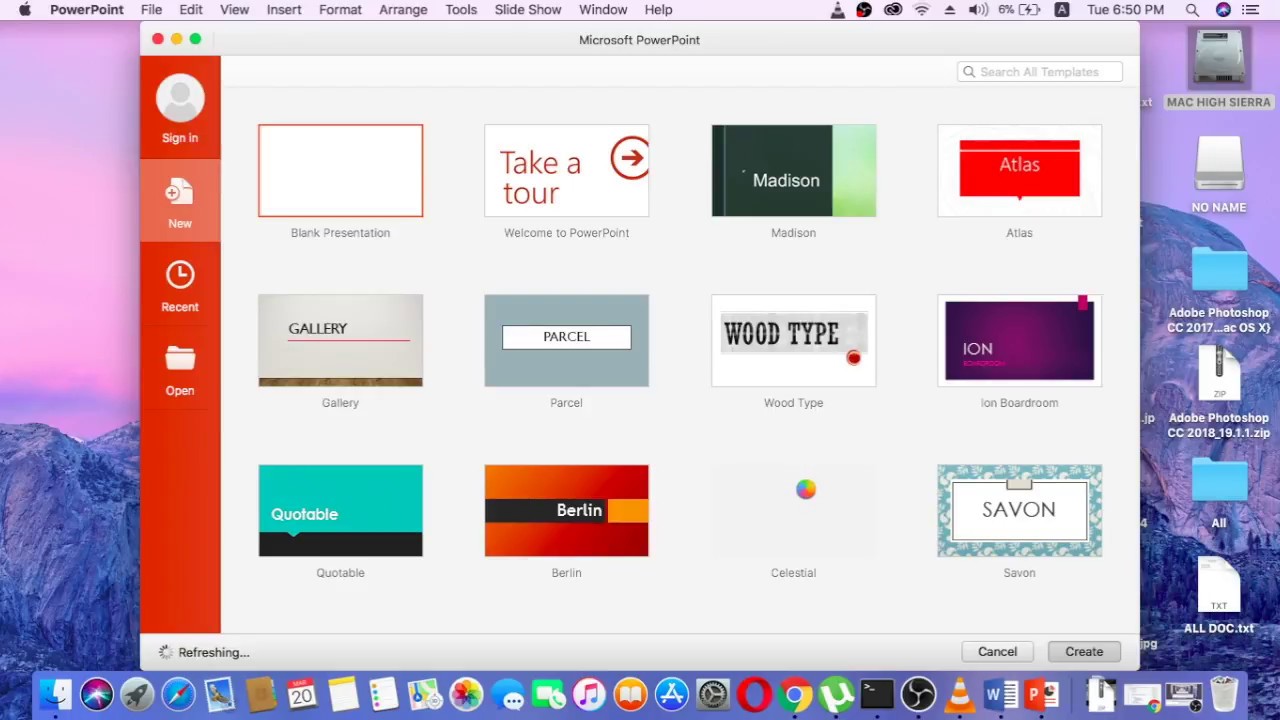Click the Cancel button
Viewport: 1280px width, 720px height.
click(x=997, y=652)
